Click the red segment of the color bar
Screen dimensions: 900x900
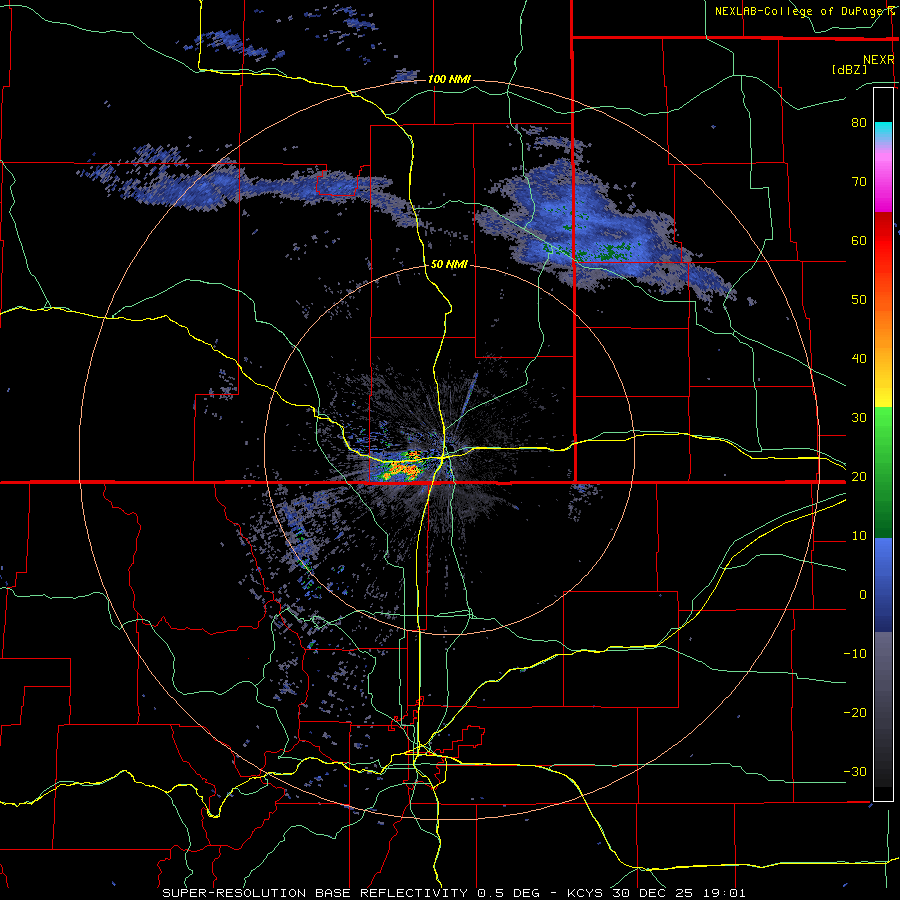pyautogui.click(x=883, y=241)
